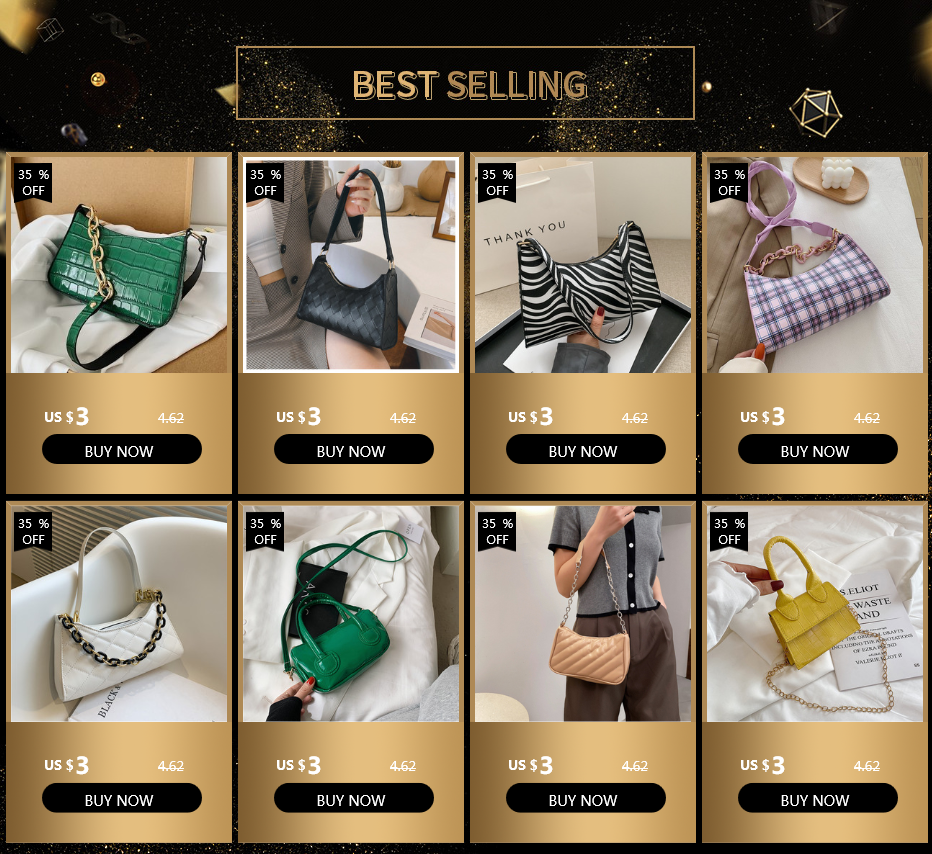Click 35% OFF tag on yellow handbag
This screenshot has height=854, width=932.
(x=729, y=531)
